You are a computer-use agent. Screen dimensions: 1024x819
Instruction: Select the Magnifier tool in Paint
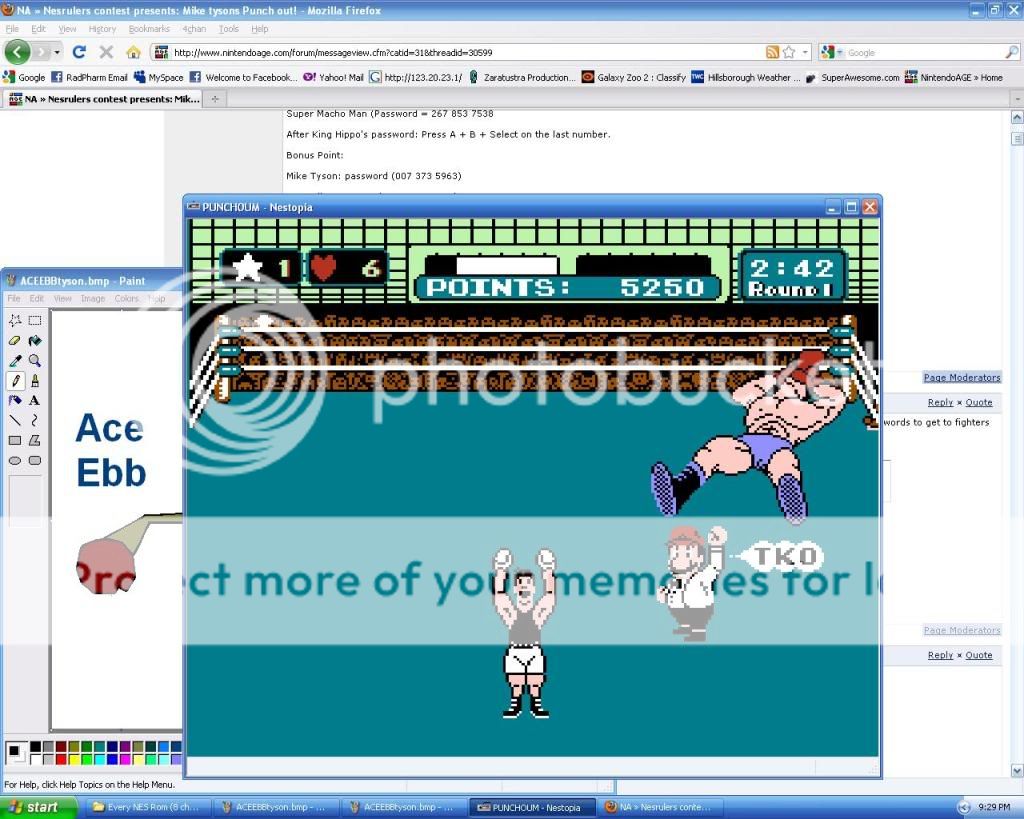tap(35, 360)
